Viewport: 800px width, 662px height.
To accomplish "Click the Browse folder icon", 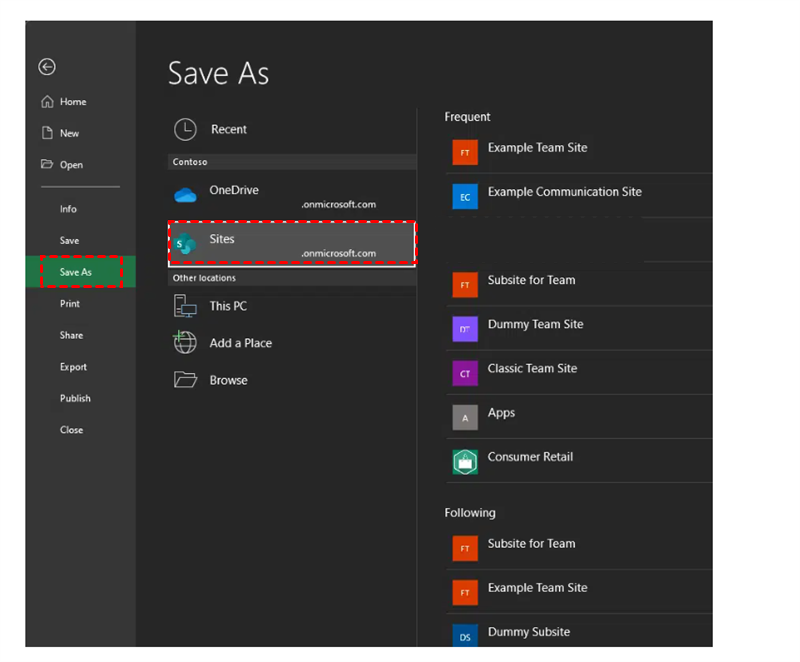I will (x=185, y=380).
